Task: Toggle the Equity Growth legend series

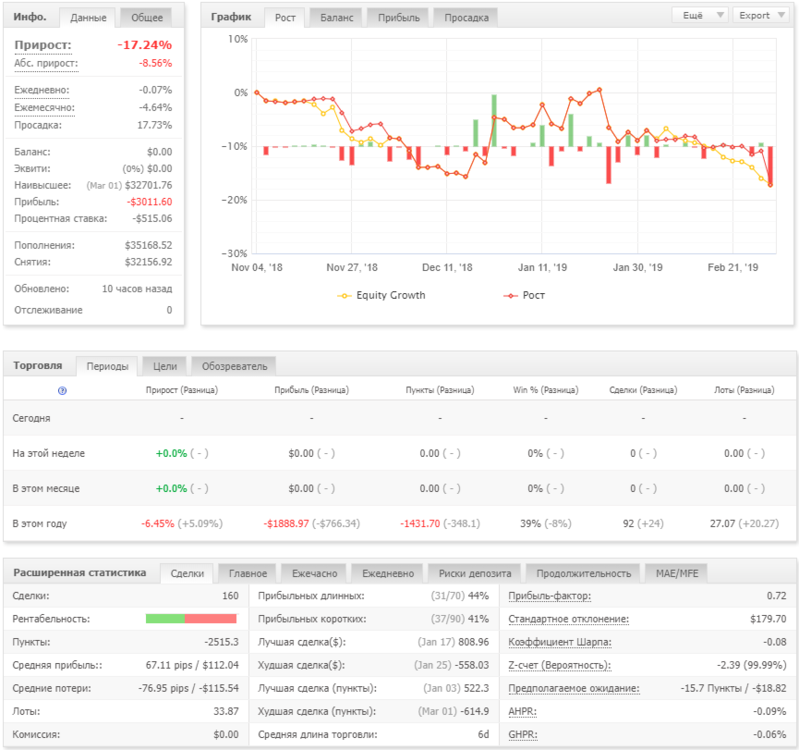Action: (381, 296)
